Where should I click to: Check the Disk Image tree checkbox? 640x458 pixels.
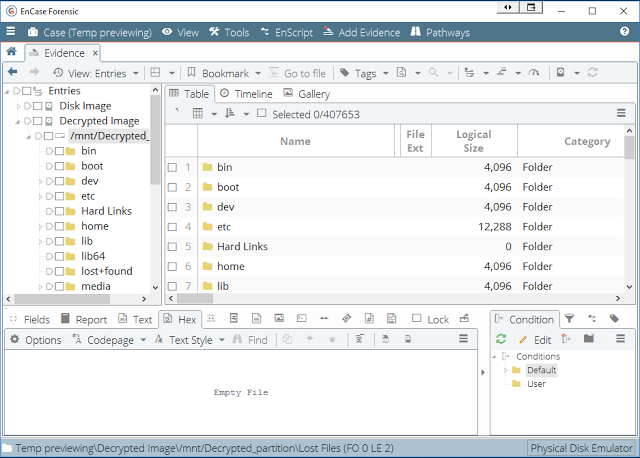point(38,106)
